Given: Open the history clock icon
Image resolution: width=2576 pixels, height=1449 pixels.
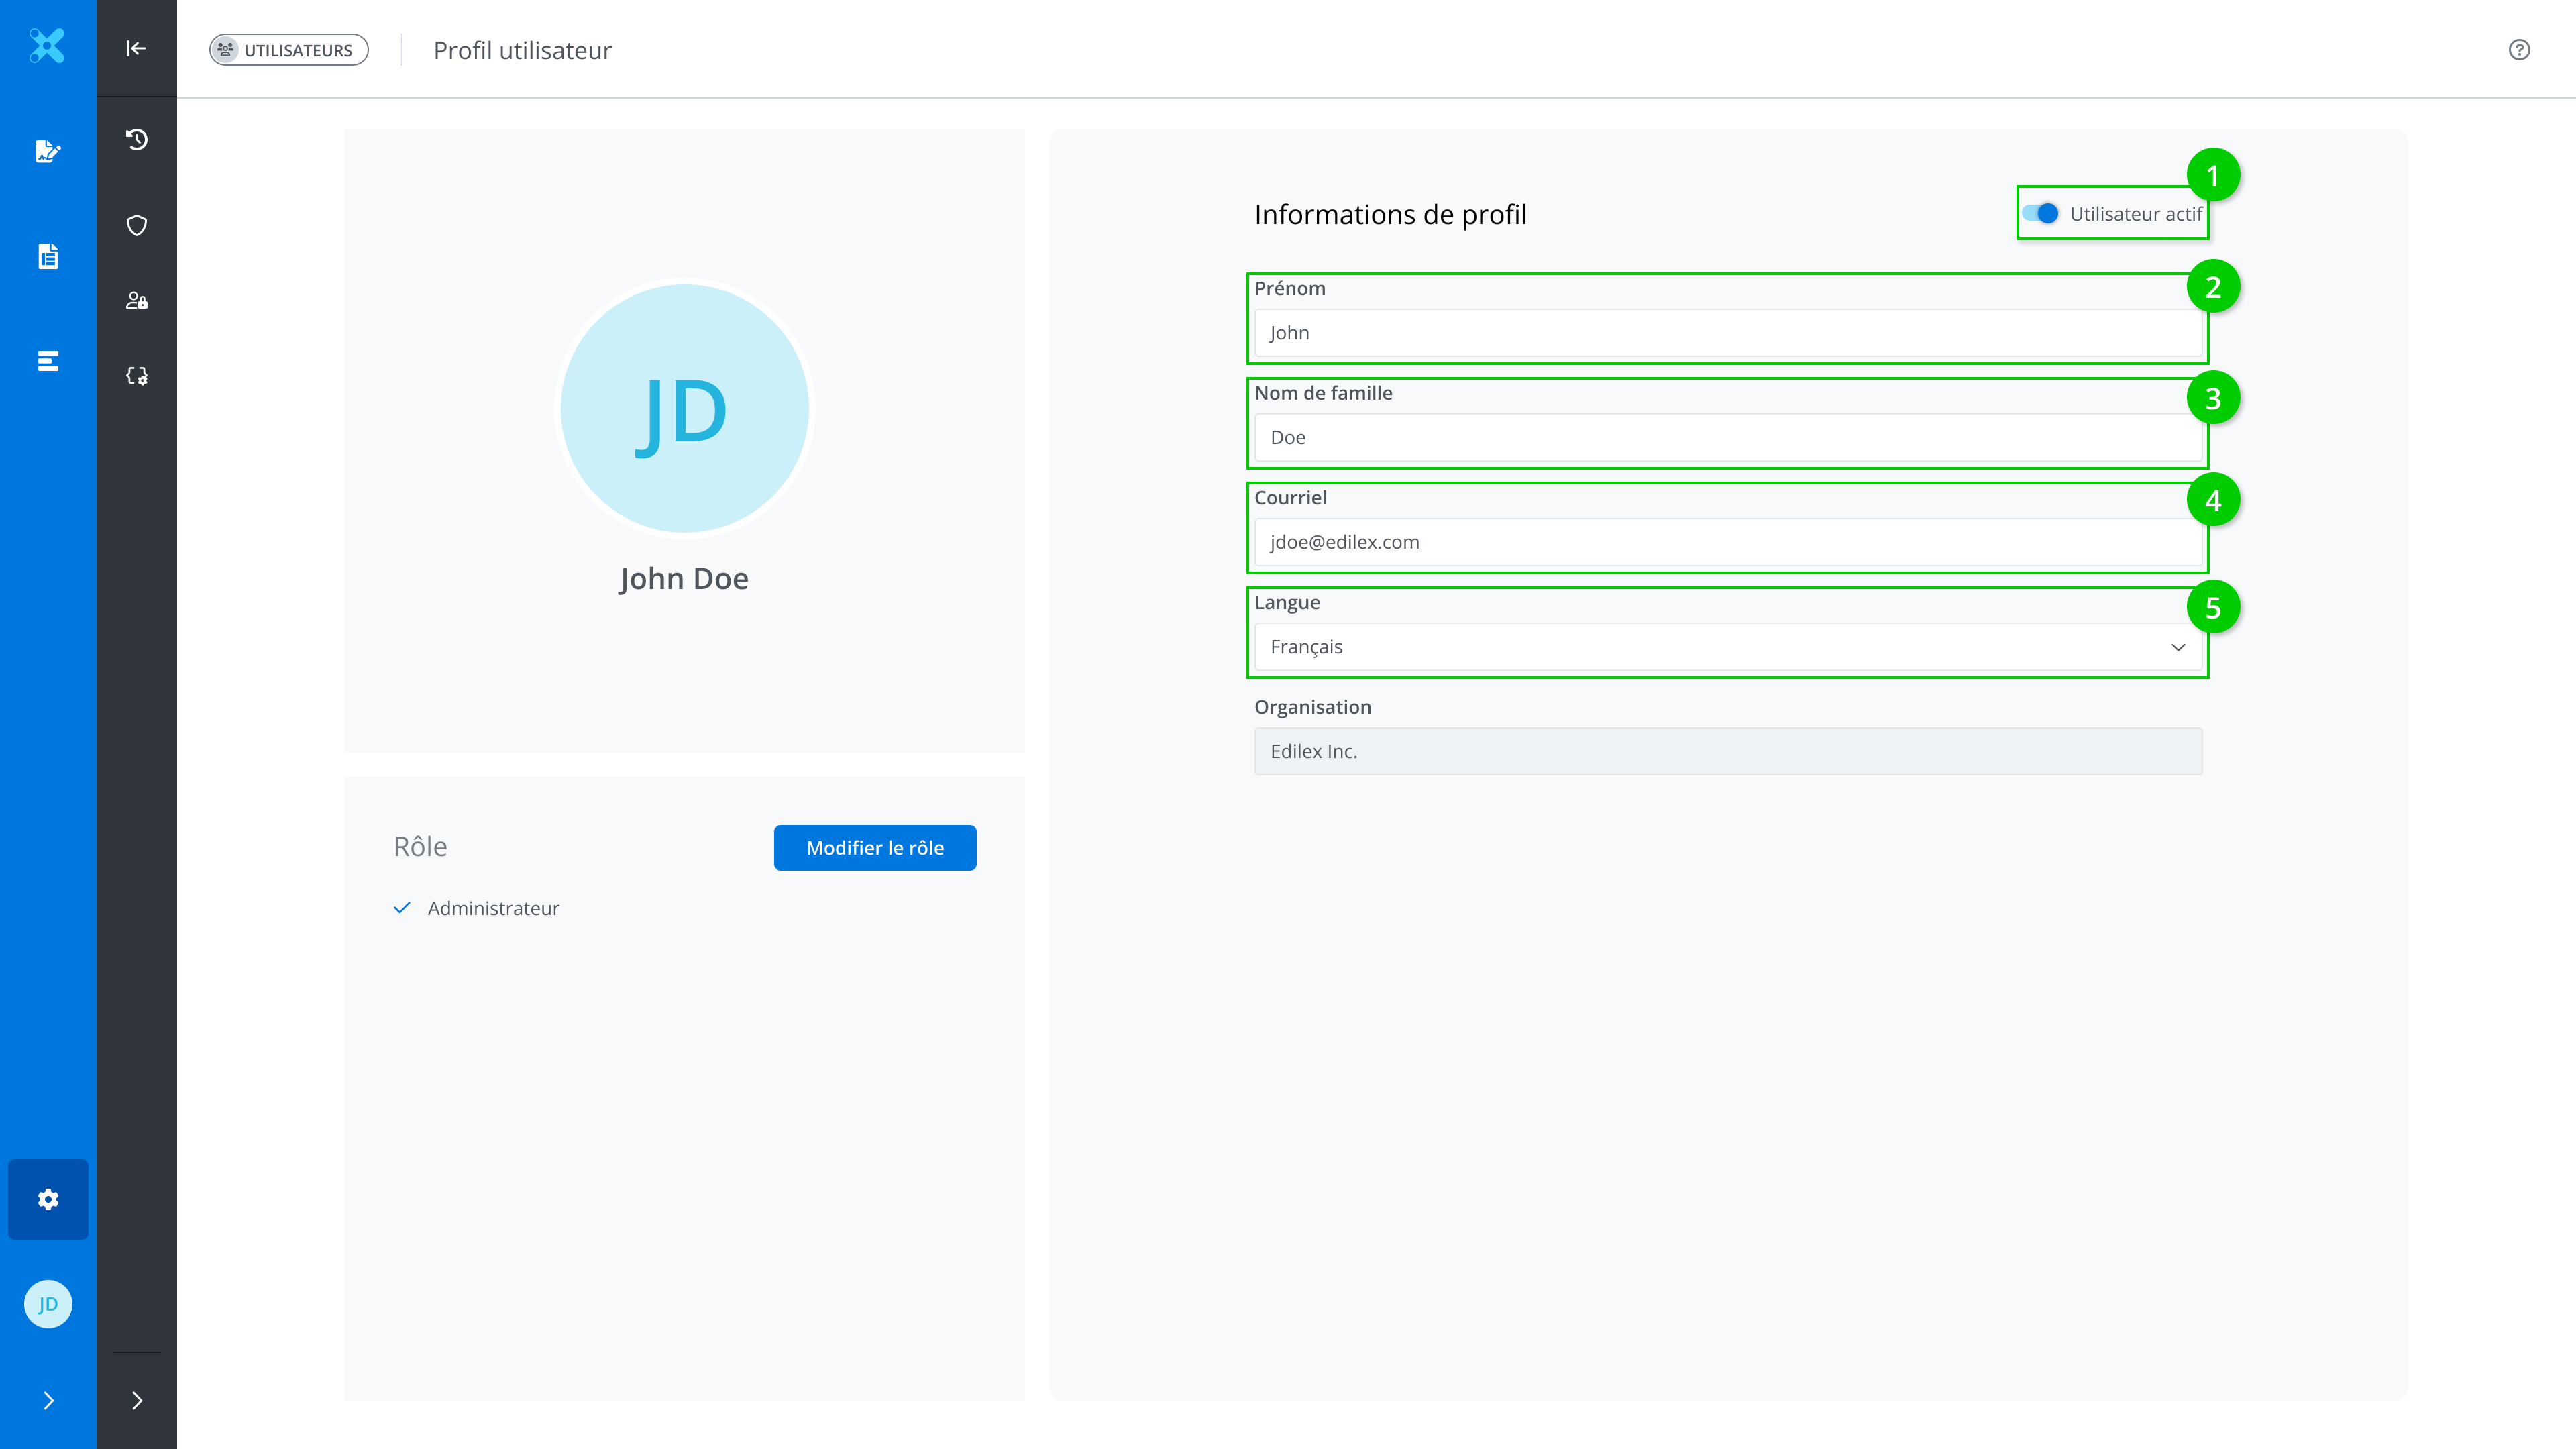Looking at the screenshot, I should (137, 139).
